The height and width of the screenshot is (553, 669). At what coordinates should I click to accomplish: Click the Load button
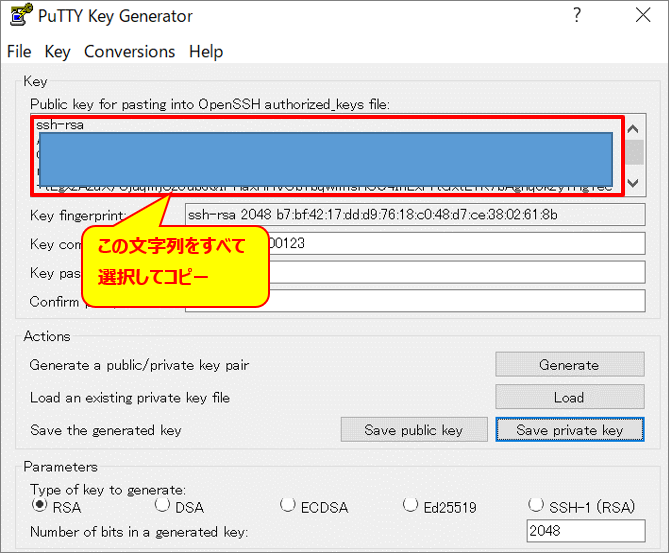pos(570,397)
